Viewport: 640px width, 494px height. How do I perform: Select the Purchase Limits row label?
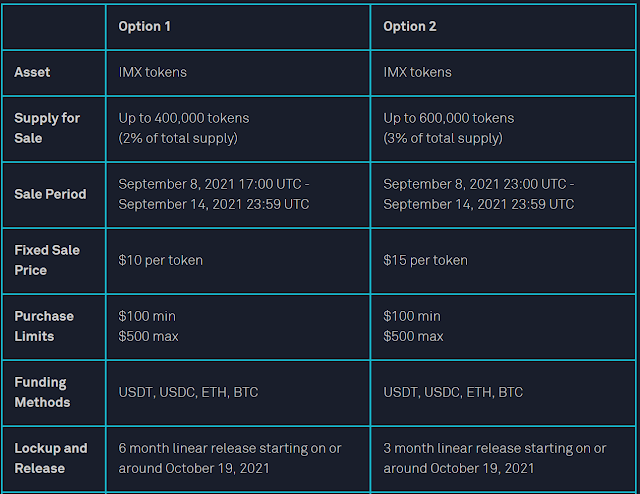tap(44, 326)
